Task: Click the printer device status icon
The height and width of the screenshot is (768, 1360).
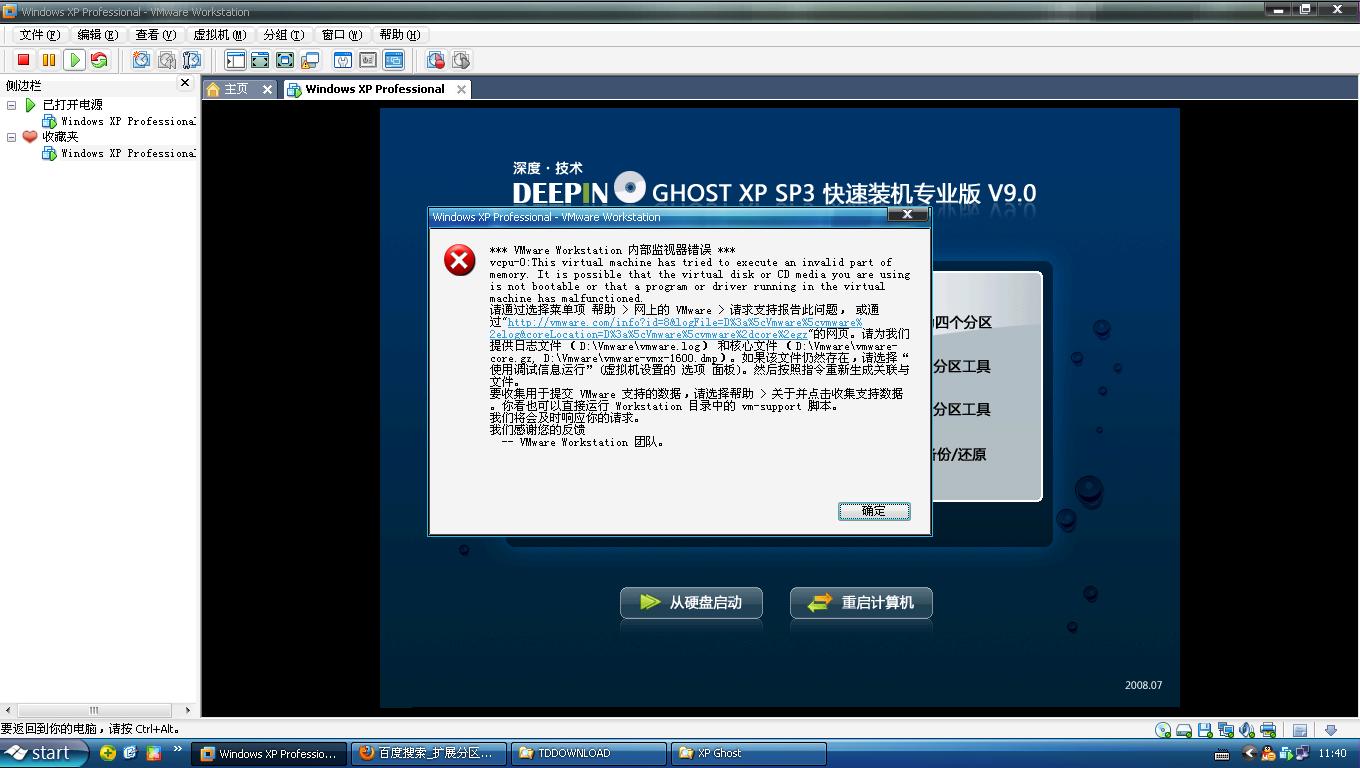Action: (x=1268, y=730)
